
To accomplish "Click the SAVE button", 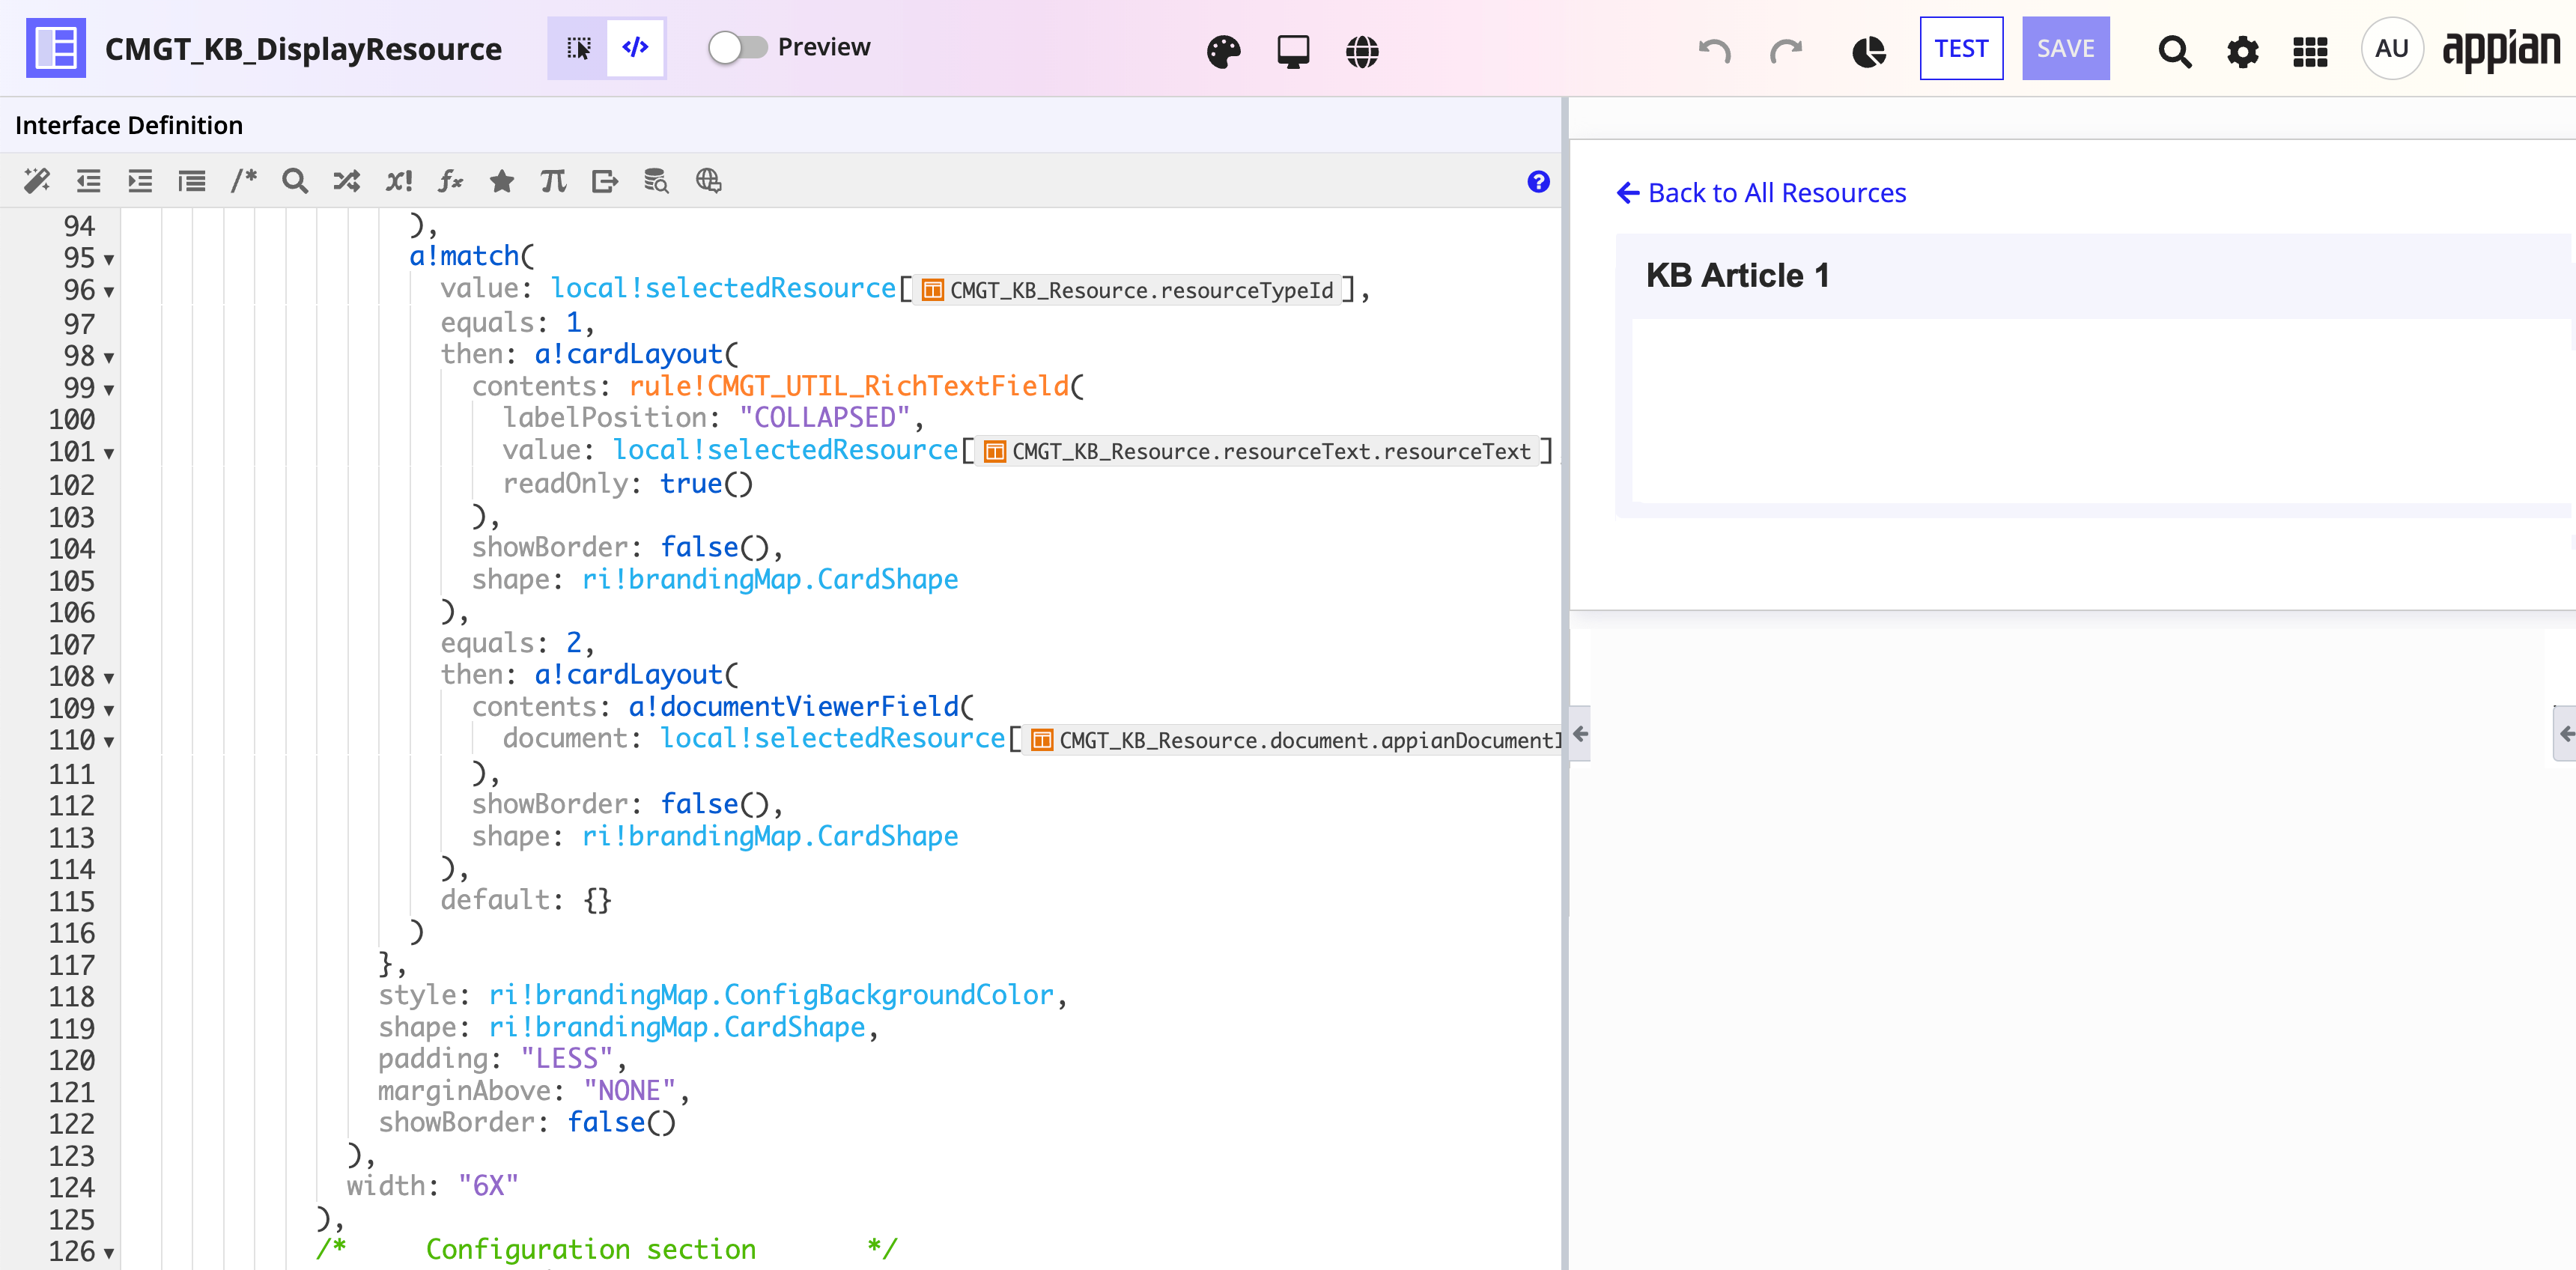I will (x=2066, y=48).
